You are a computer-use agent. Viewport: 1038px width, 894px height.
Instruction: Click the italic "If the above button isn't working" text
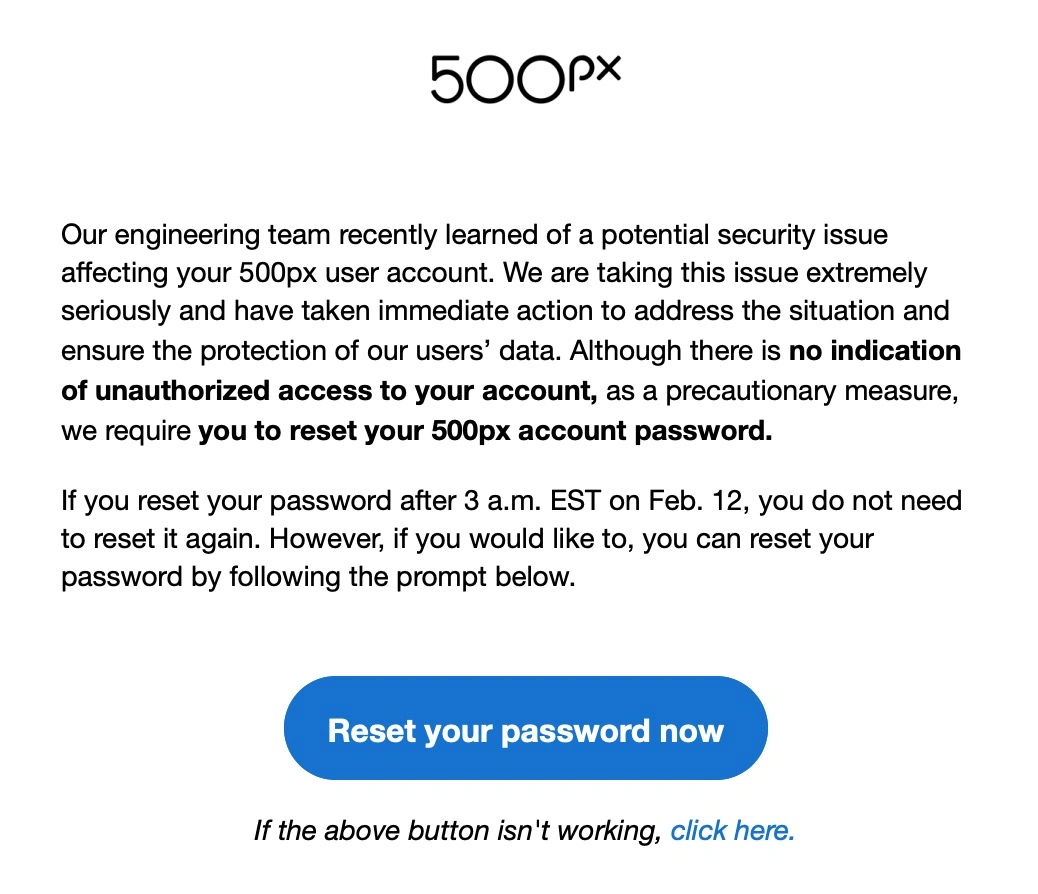coord(457,830)
